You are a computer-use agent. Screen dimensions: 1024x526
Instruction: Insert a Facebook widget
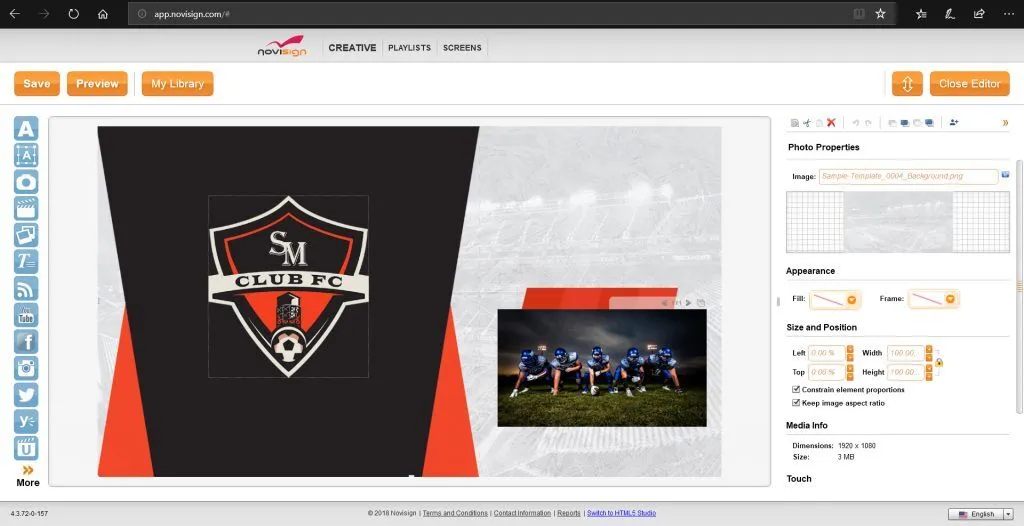click(26, 341)
